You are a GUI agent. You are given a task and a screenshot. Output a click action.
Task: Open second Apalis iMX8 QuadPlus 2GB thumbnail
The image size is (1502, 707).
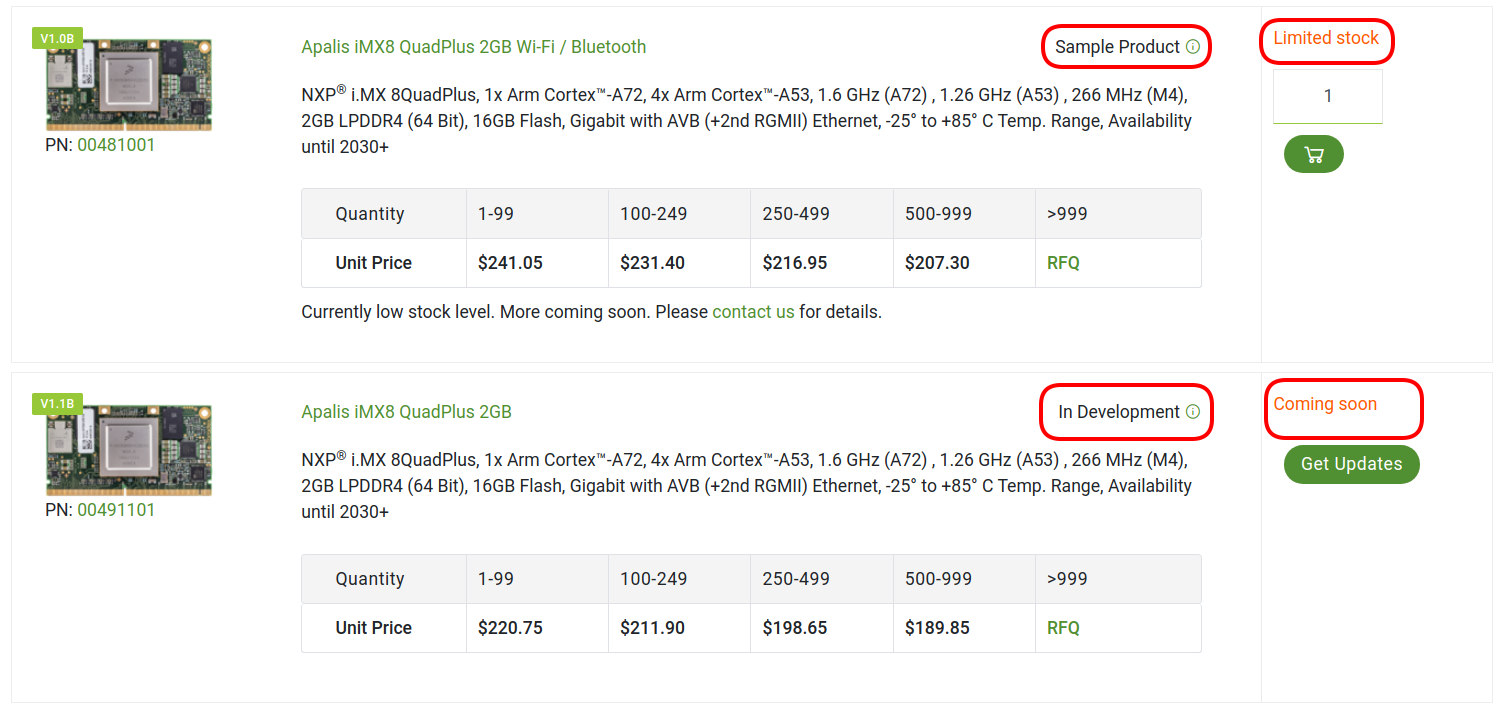[x=129, y=450]
